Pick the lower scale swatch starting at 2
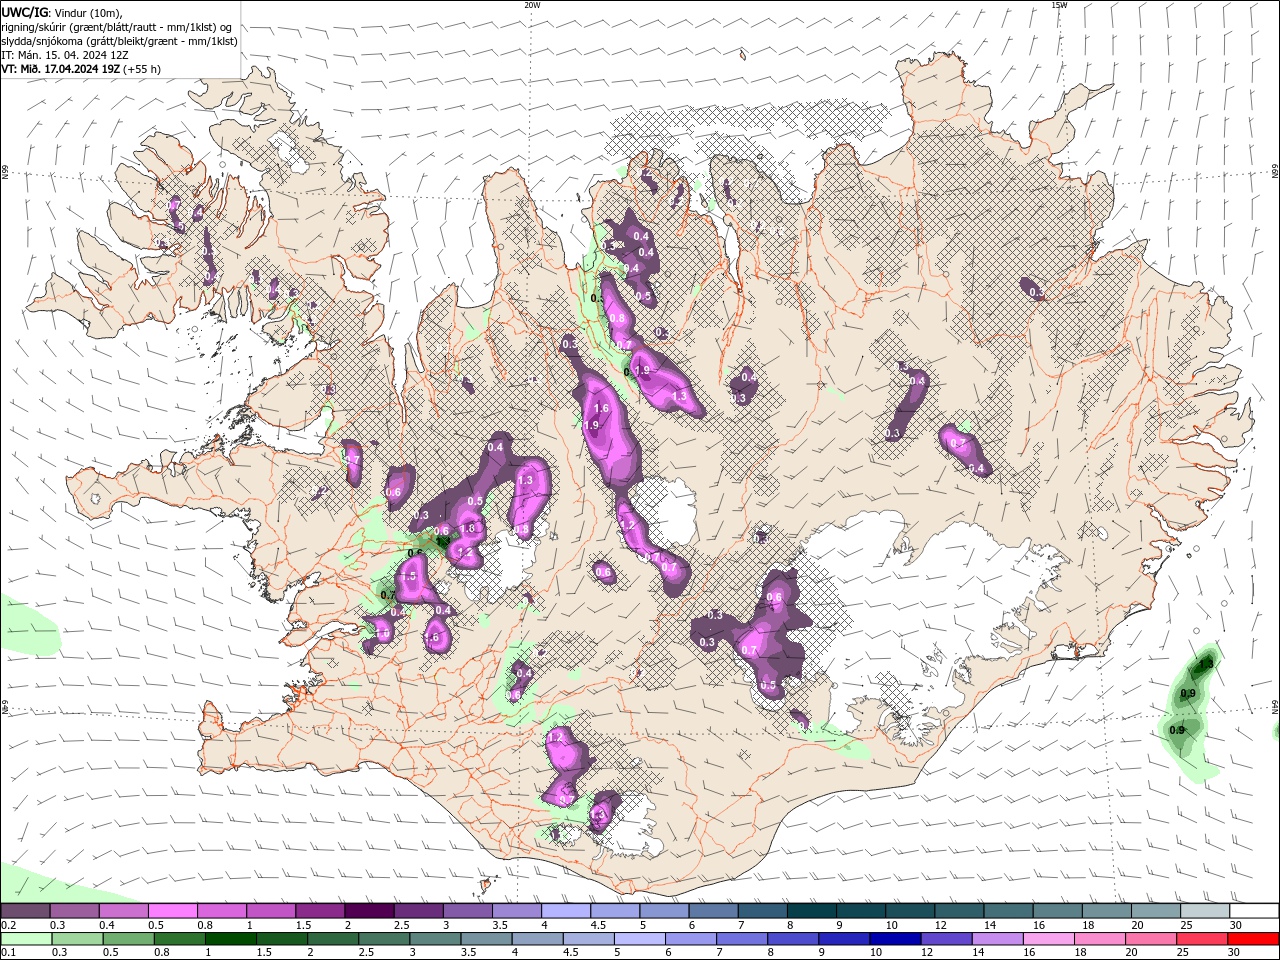Screen dimensions: 1280x960 point(335,939)
